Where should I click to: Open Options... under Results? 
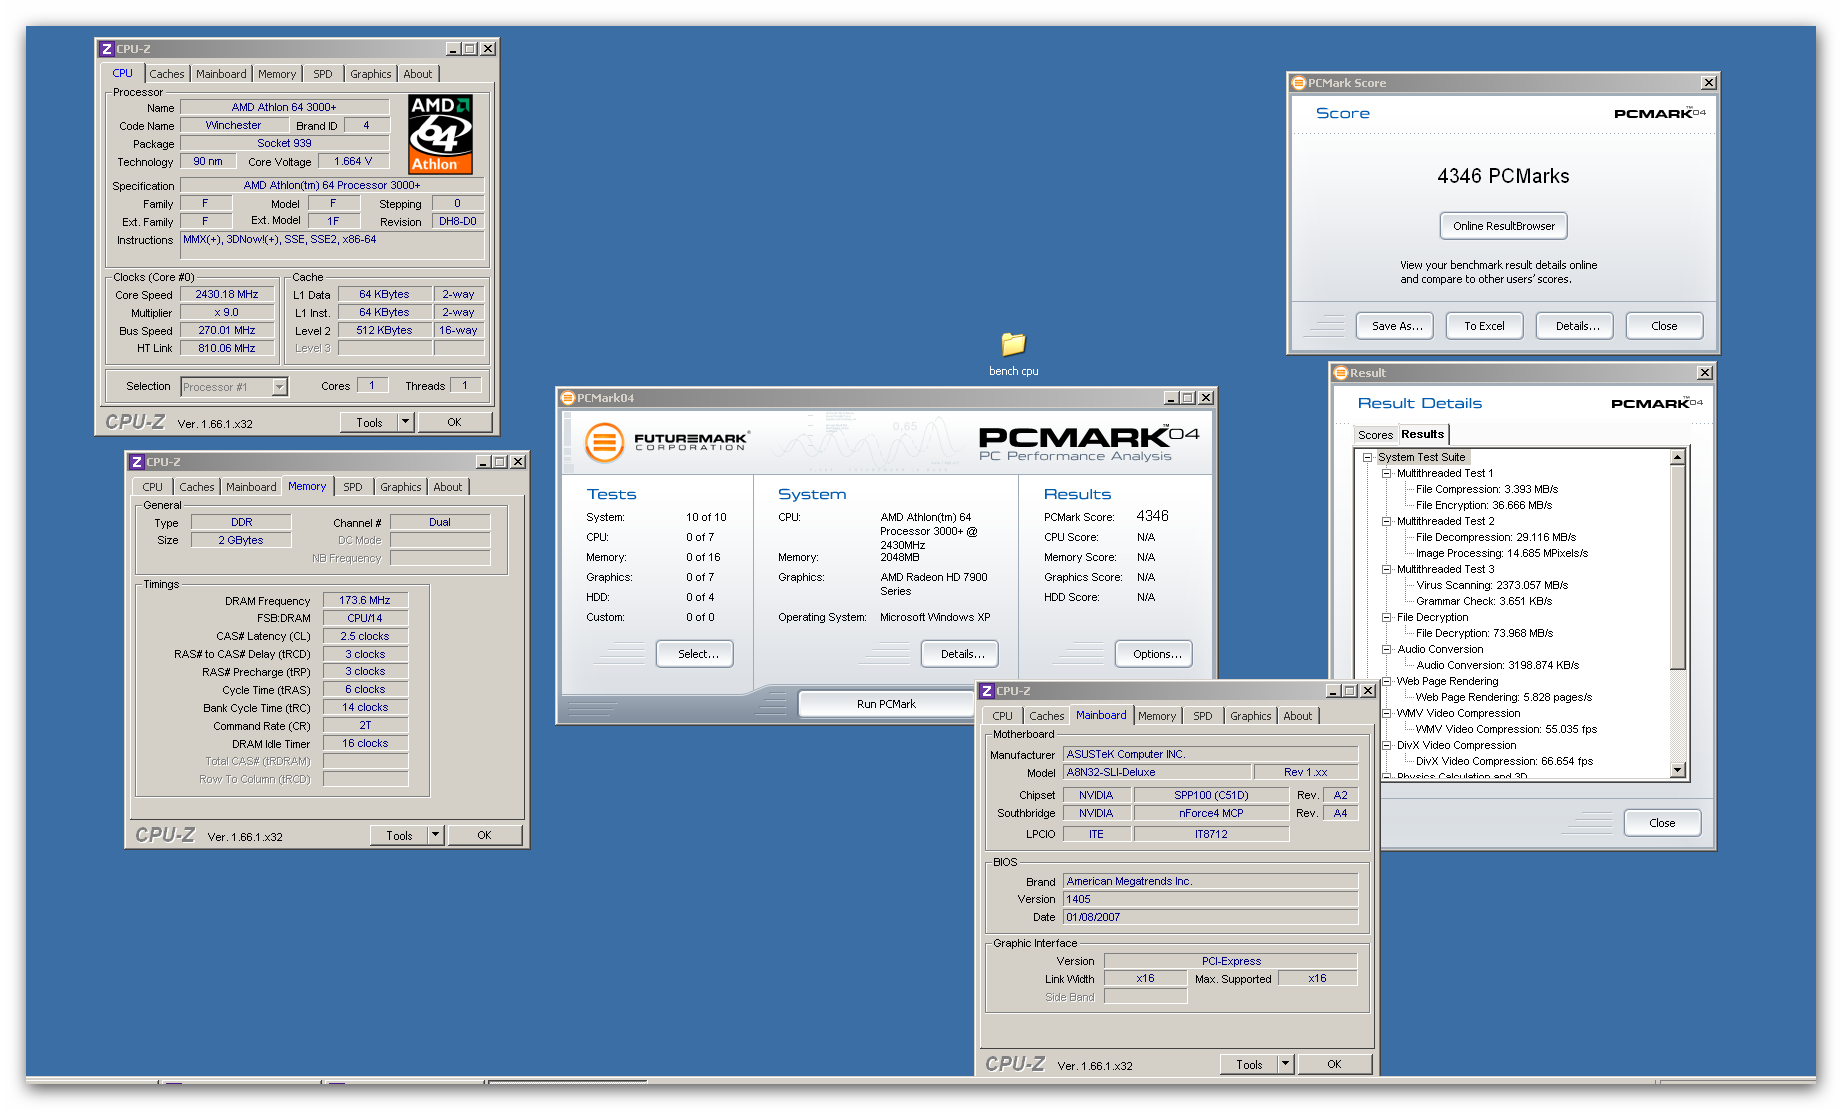tap(1154, 654)
